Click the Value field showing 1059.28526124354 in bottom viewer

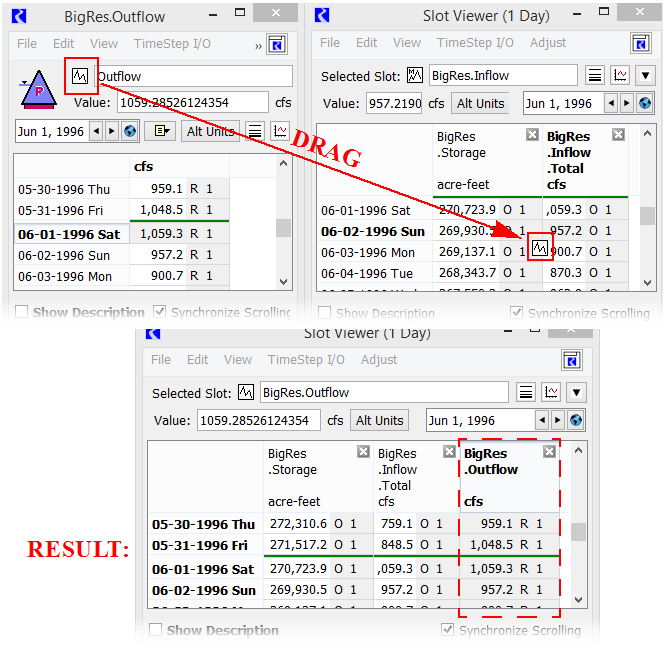(259, 421)
